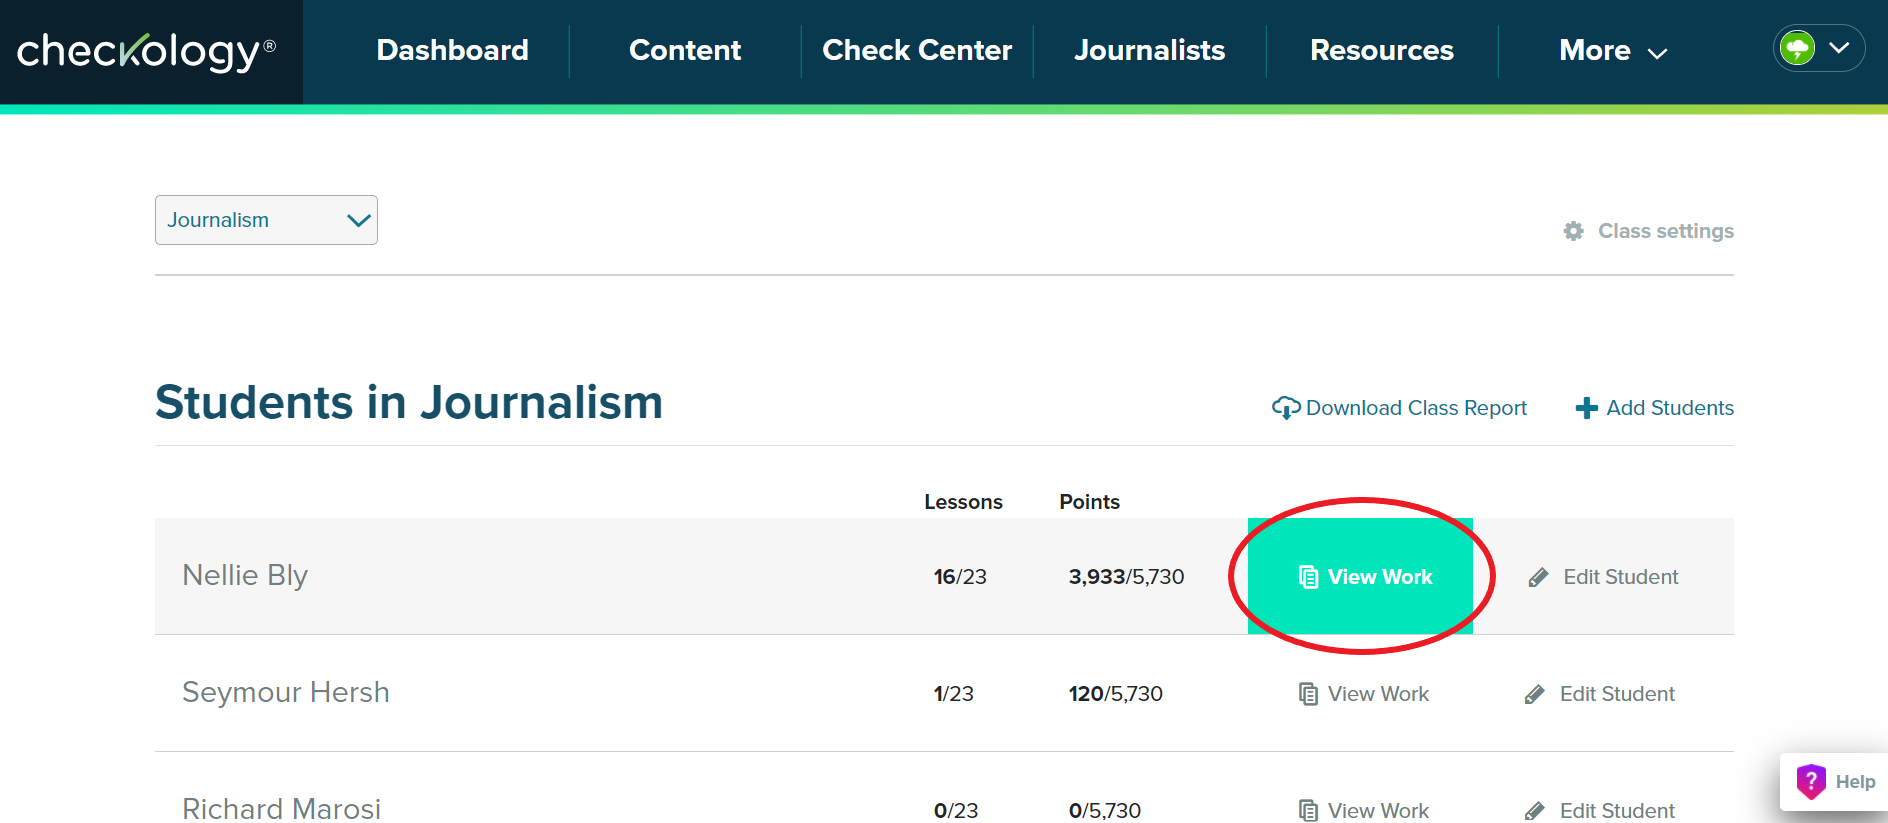The width and height of the screenshot is (1888, 823).
Task: Click document icon in Seymour Hersh row
Action: point(1307,694)
